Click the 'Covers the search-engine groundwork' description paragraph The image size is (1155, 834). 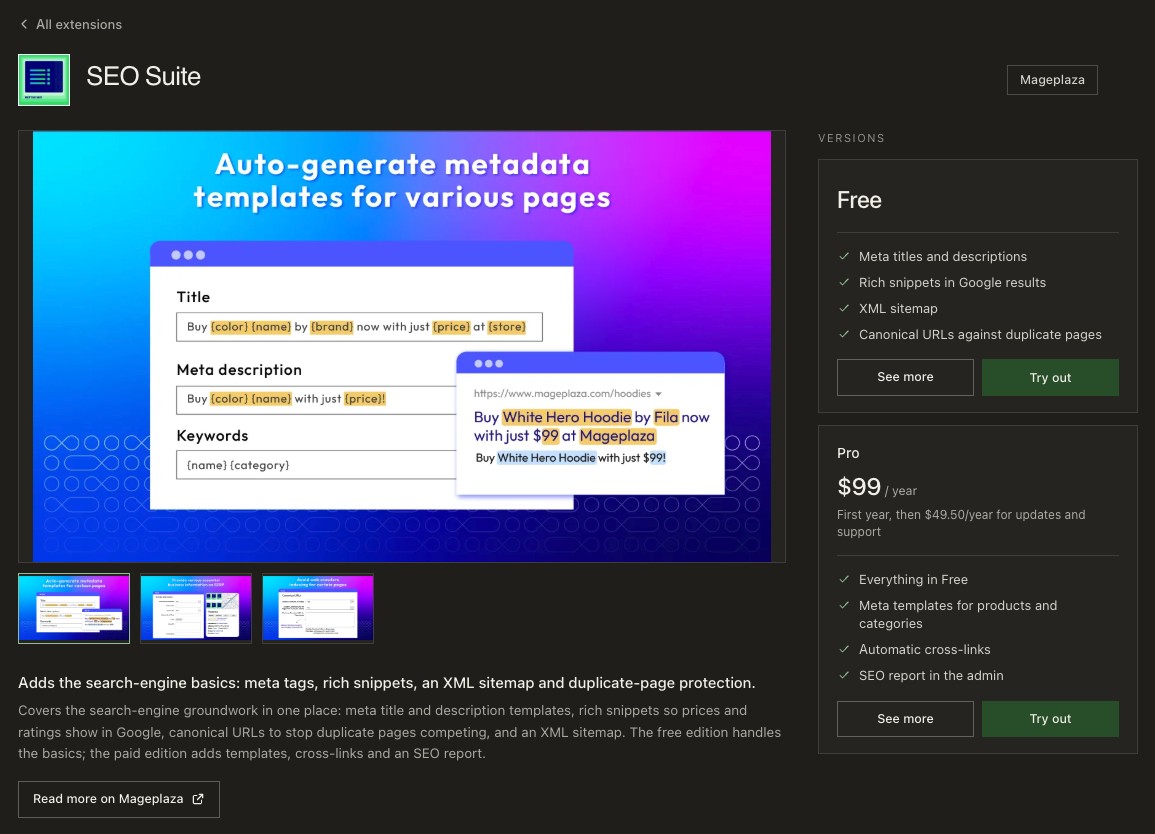pyautogui.click(x=399, y=732)
